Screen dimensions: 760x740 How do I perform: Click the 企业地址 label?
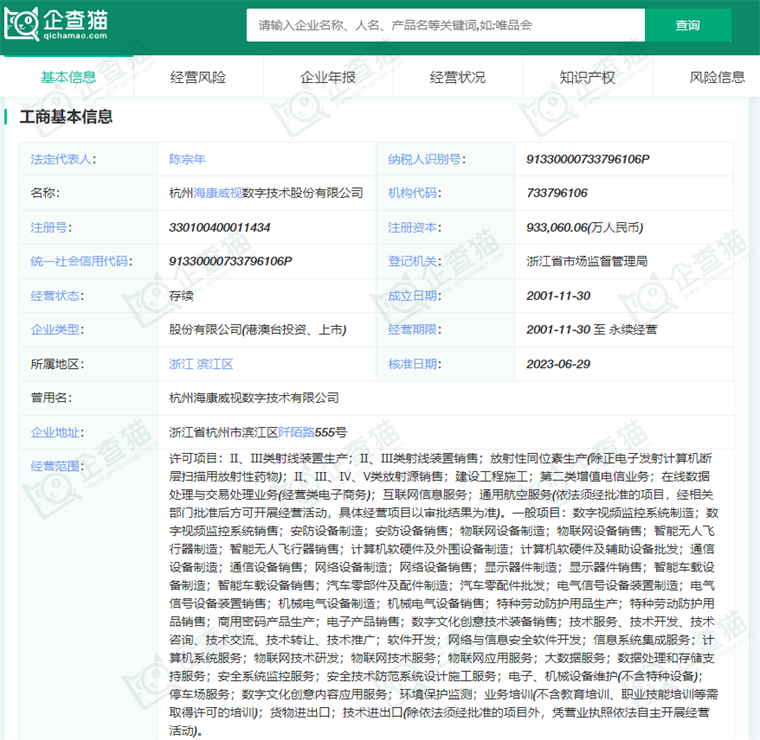(x=55, y=433)
